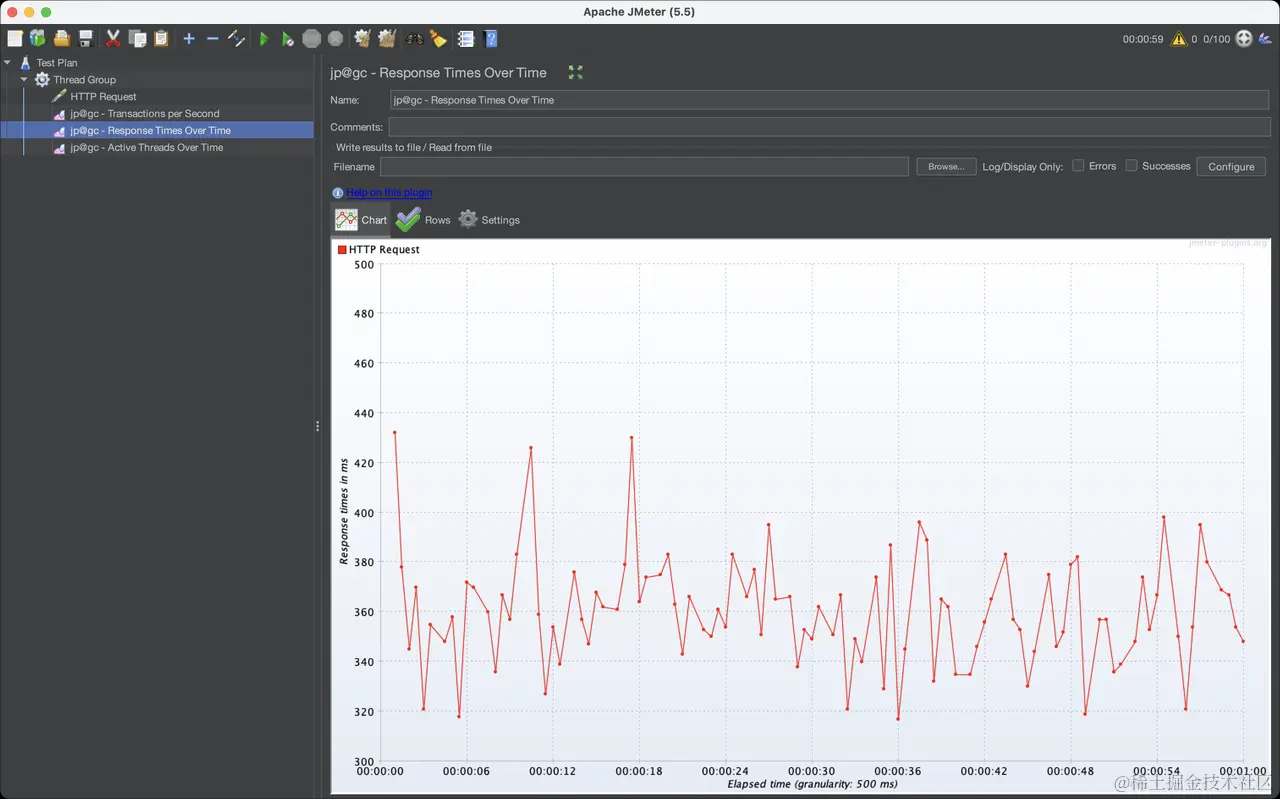The height and width of the screenshot is (799, 1280).
Task: Click the Paste clipboard icon
Action: tap(161, 39)
